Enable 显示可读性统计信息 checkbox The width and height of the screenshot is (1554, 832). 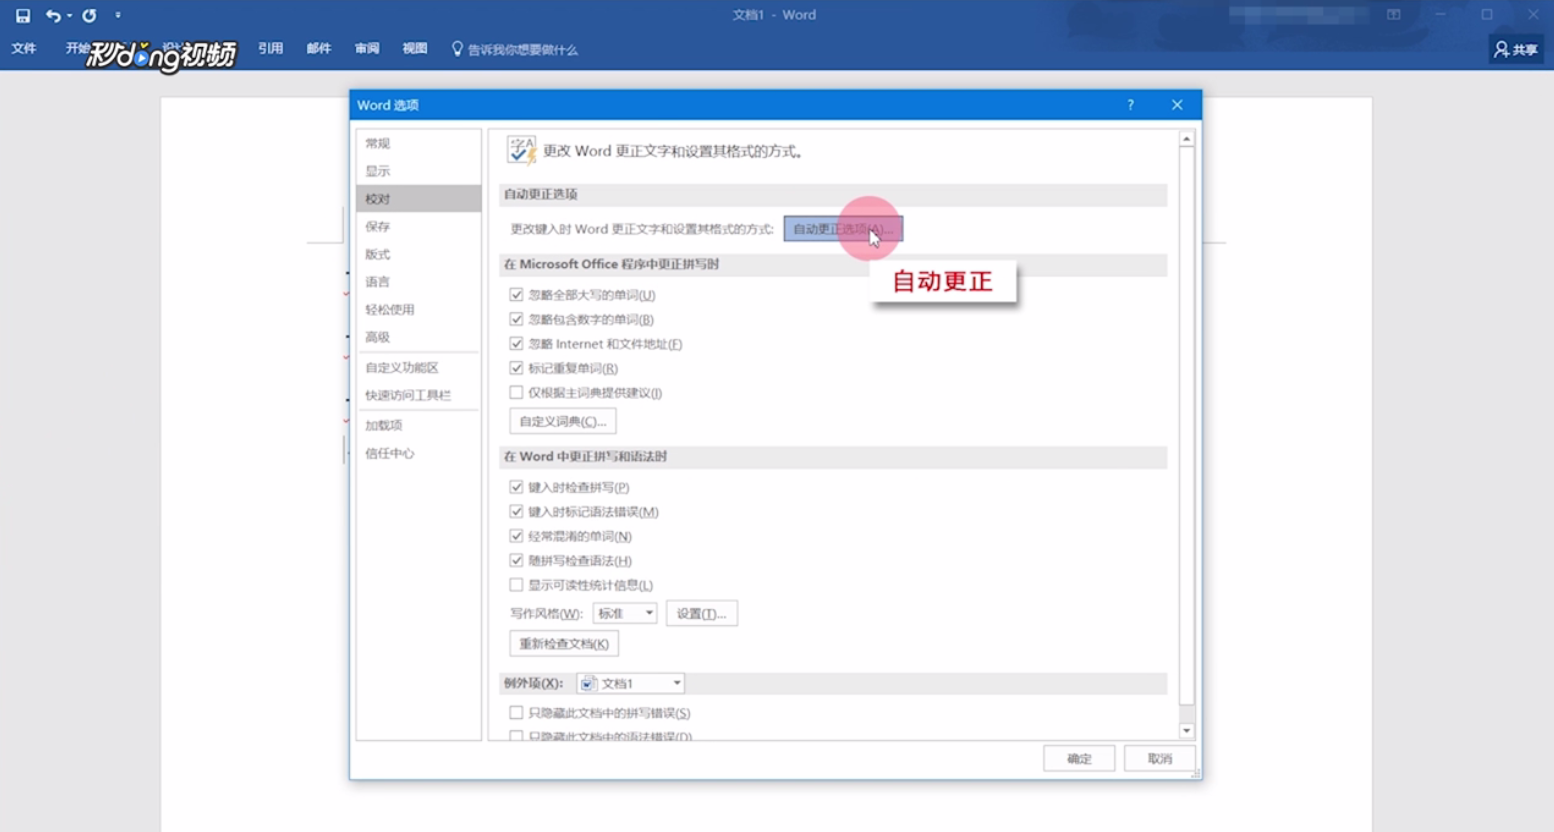click(x=515, y=584)
